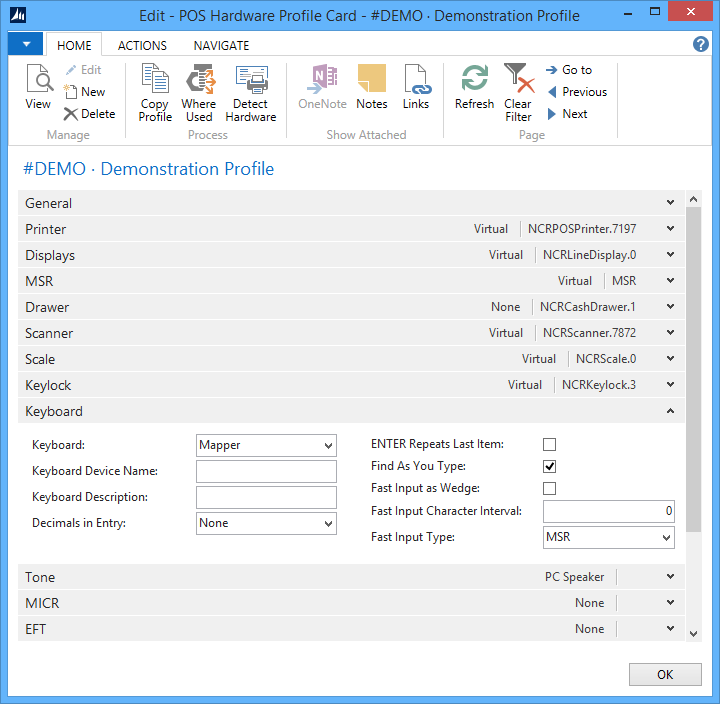Uncheck the Find As You Type checkbox

pos(549,467)
